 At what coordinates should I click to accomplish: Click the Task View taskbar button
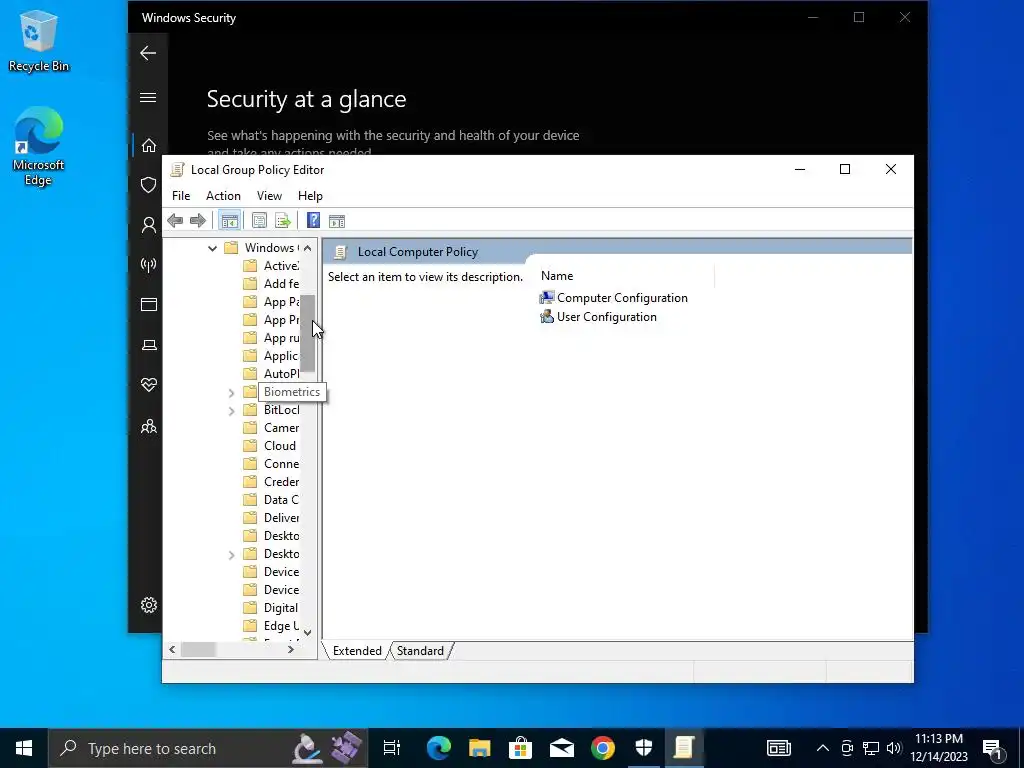[392, 748]
